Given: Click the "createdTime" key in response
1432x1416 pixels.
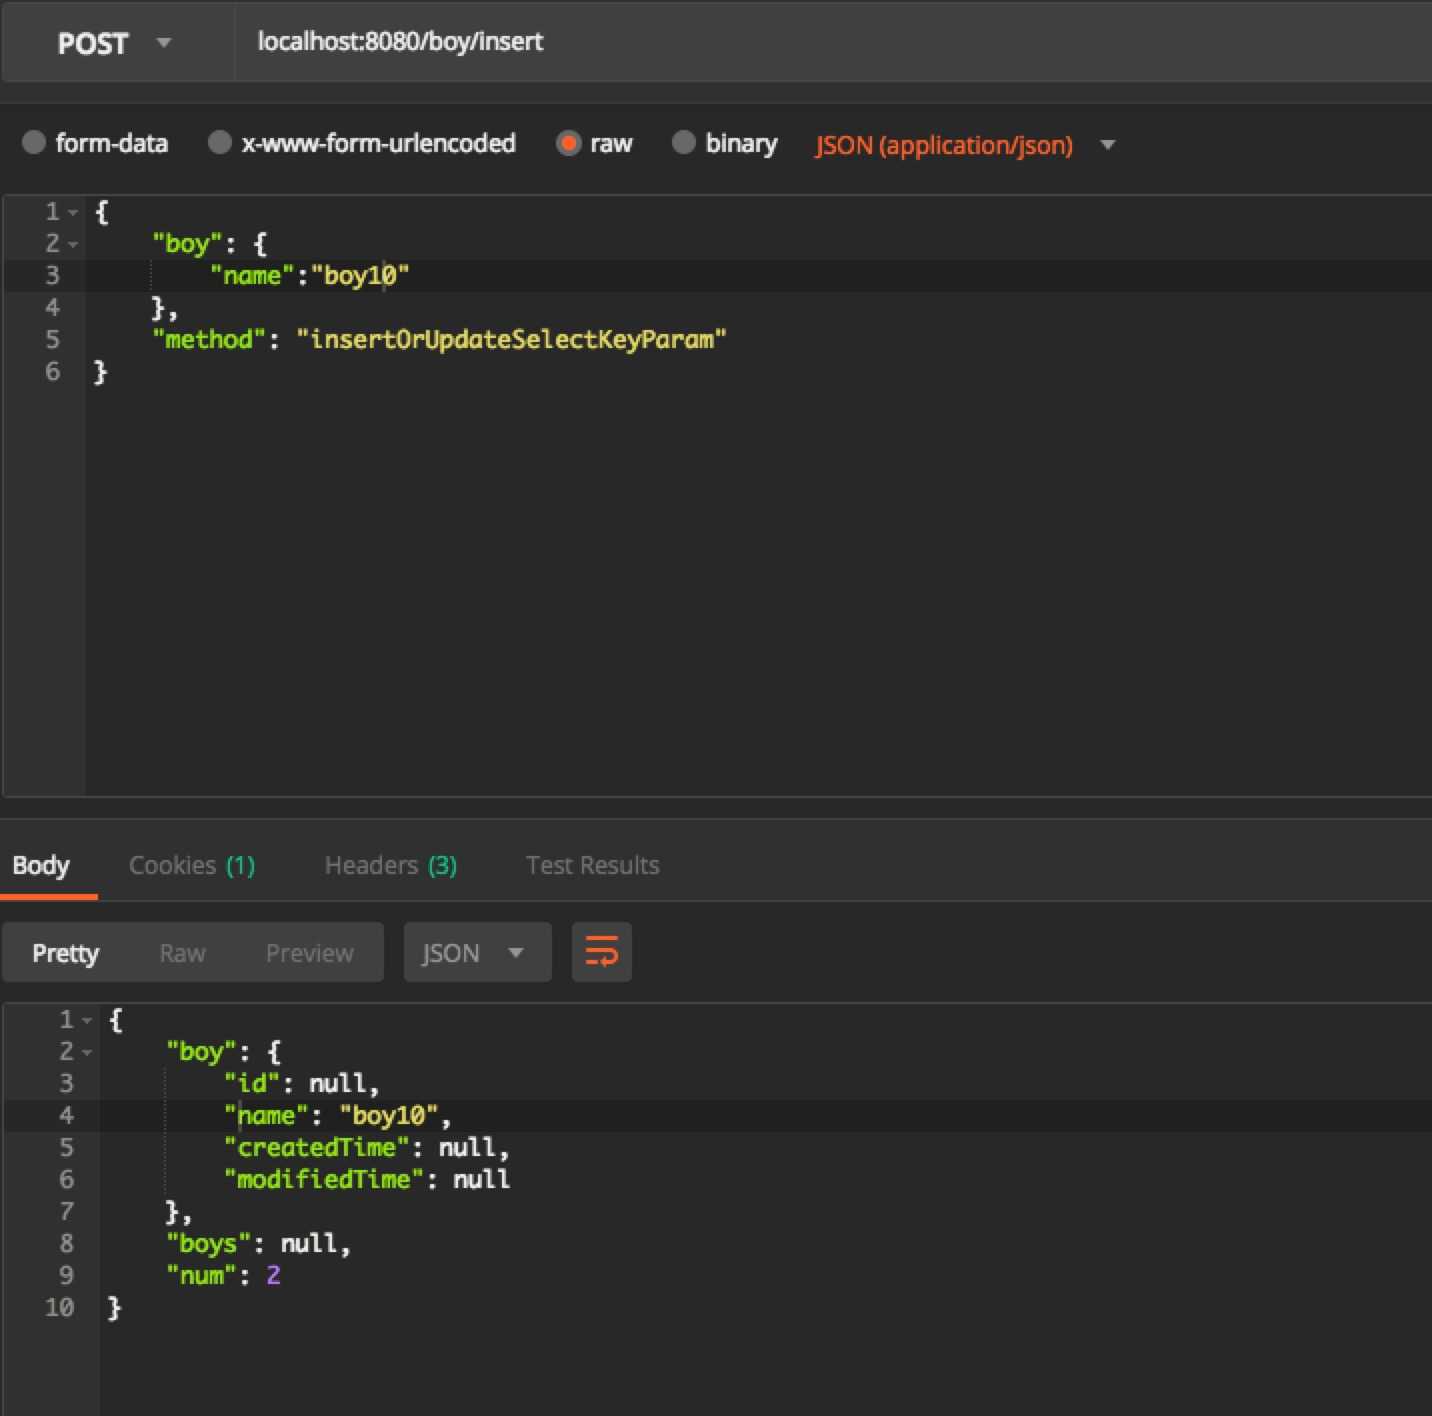Looking at the screenshot, I should pos(317,1147).
